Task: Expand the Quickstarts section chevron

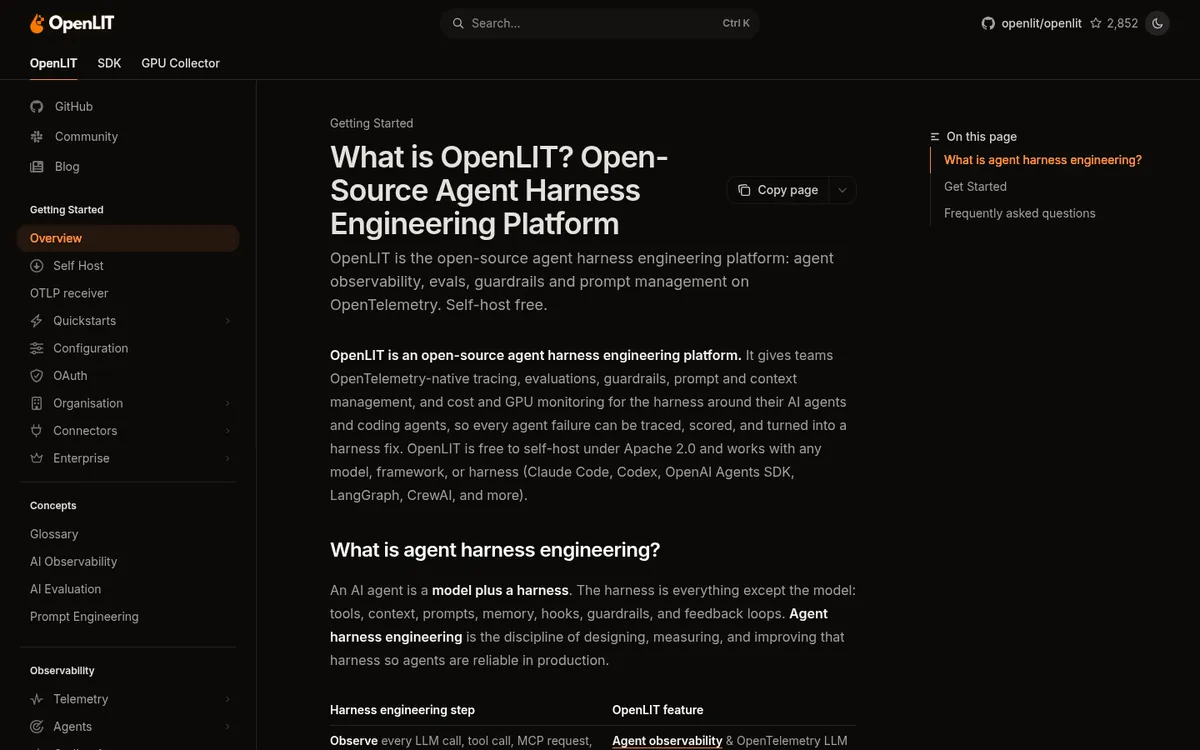Action: click(x=227, y=321)
